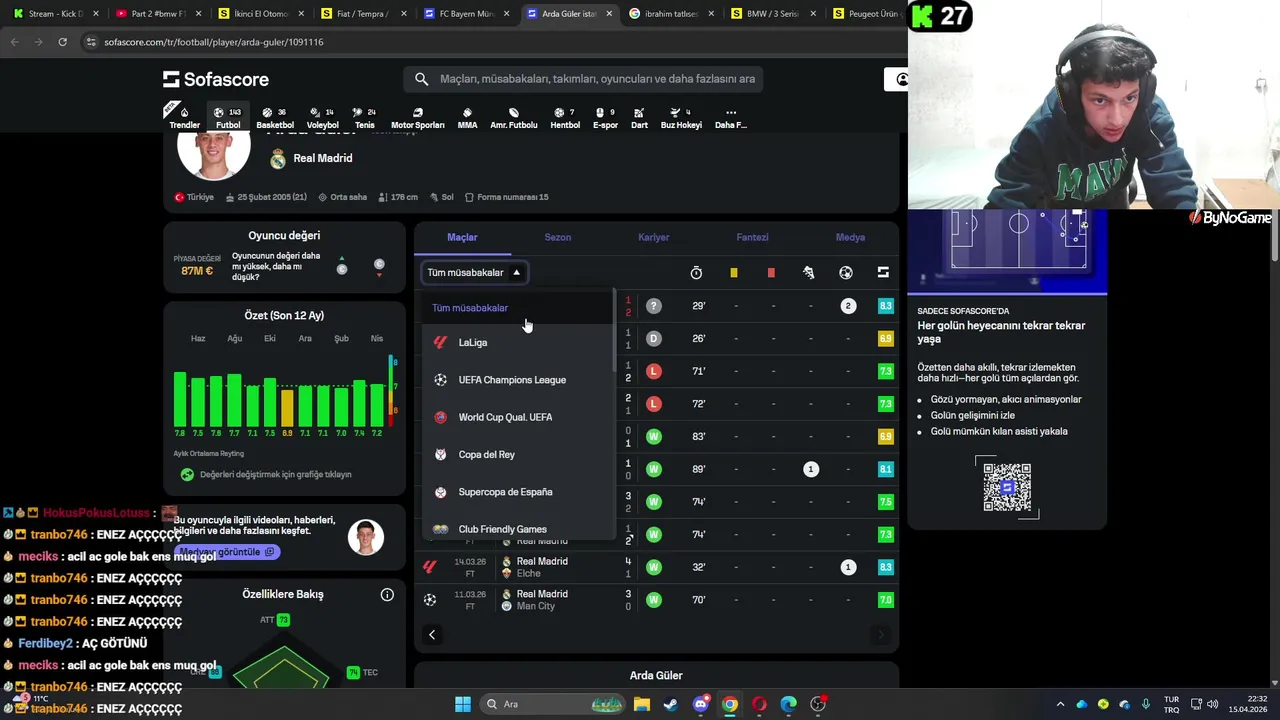This screenshot has width=1280, height=720.
Task: Click the yellow card column icon
Action: 734,273
